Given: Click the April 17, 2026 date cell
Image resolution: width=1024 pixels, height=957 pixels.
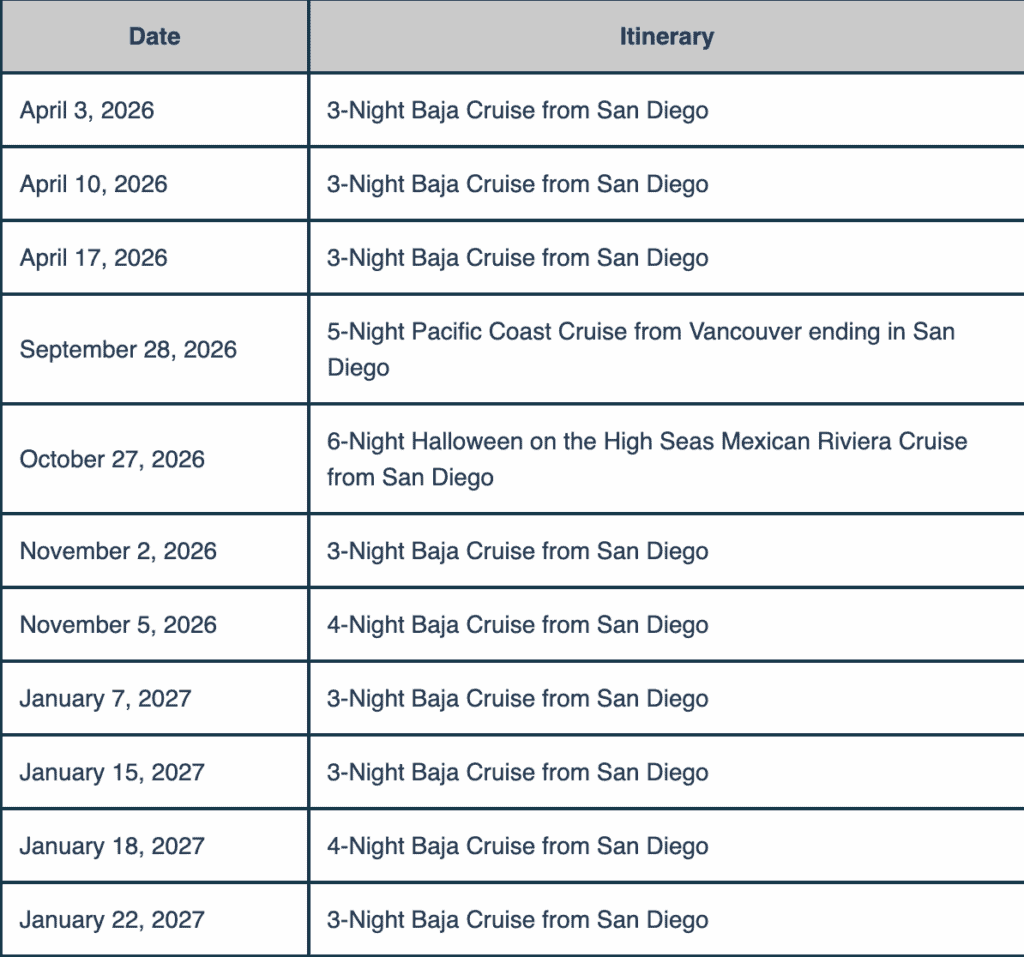Looking at the screenshot, I should coord(93,258).
